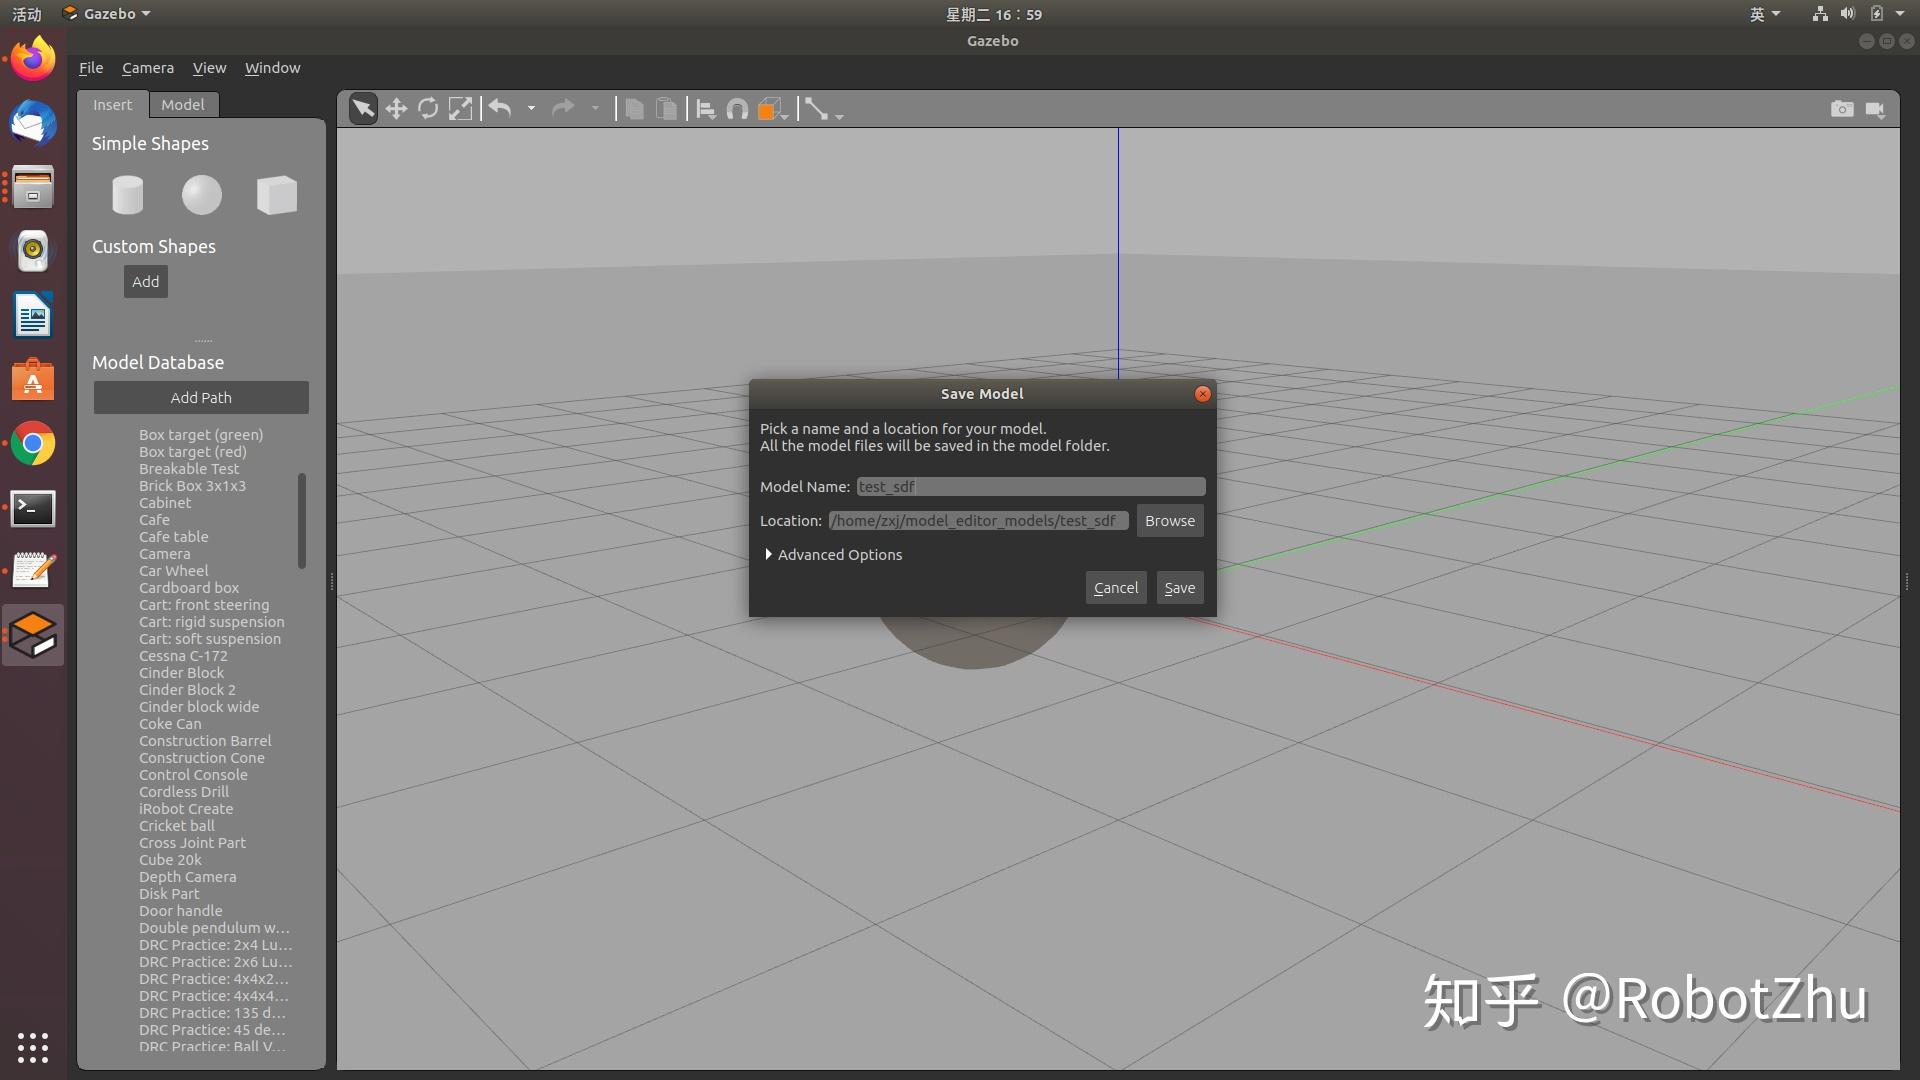Expand Advanced Options in Save Model

833,555
